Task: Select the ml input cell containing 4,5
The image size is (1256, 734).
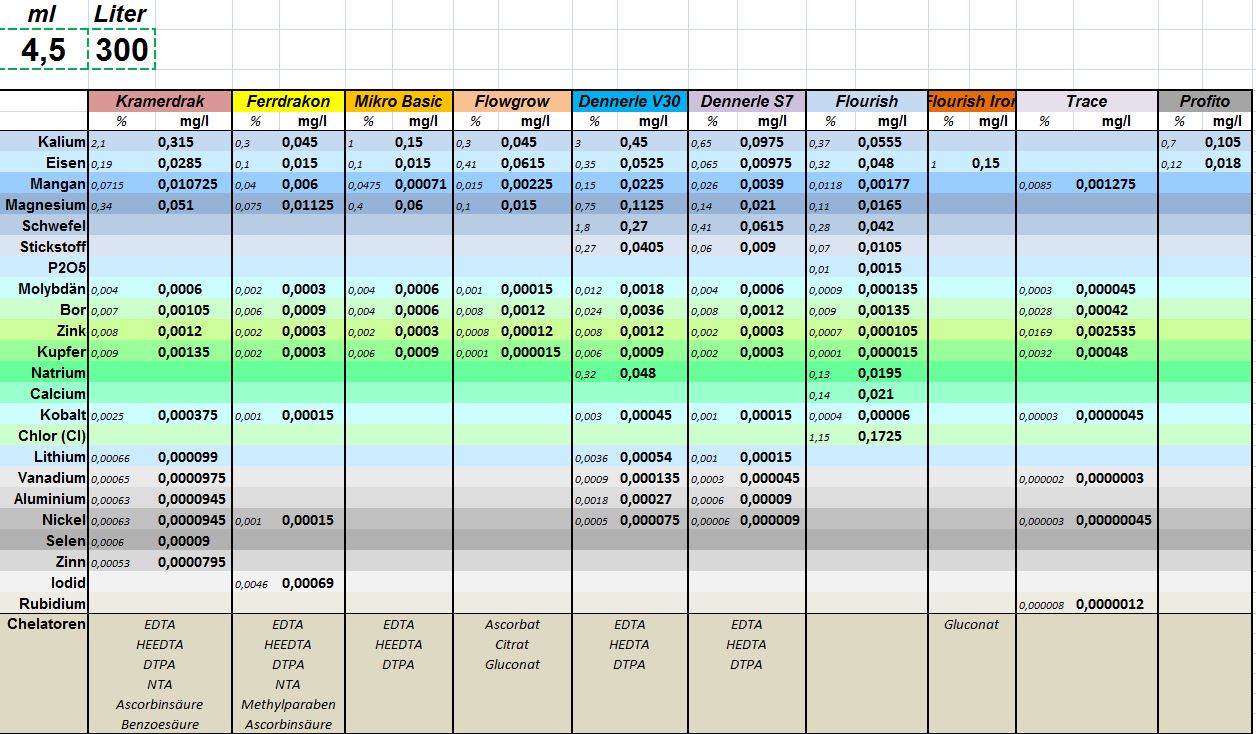Action: click(x=44, y=50)
